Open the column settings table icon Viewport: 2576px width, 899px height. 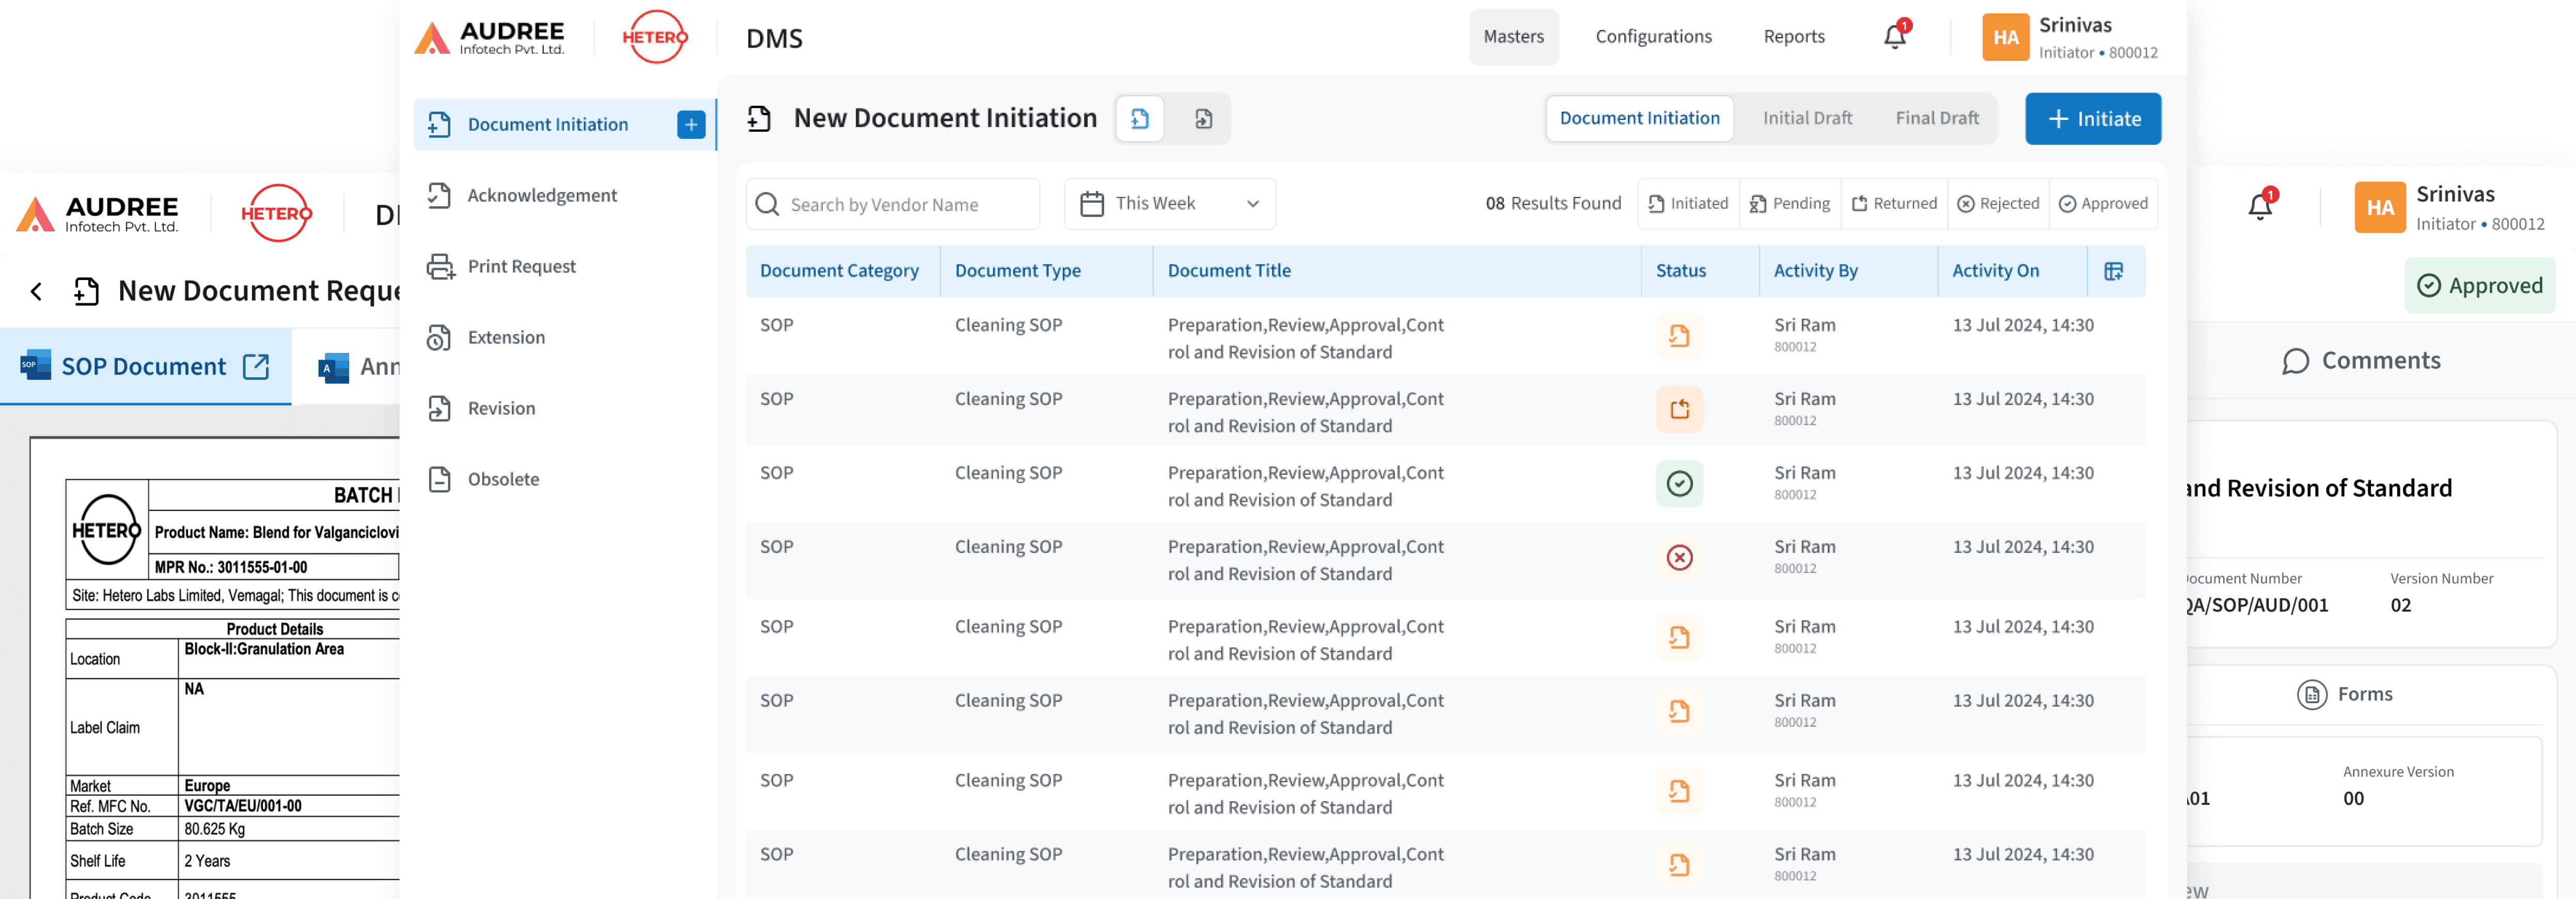coord(2113,271)
